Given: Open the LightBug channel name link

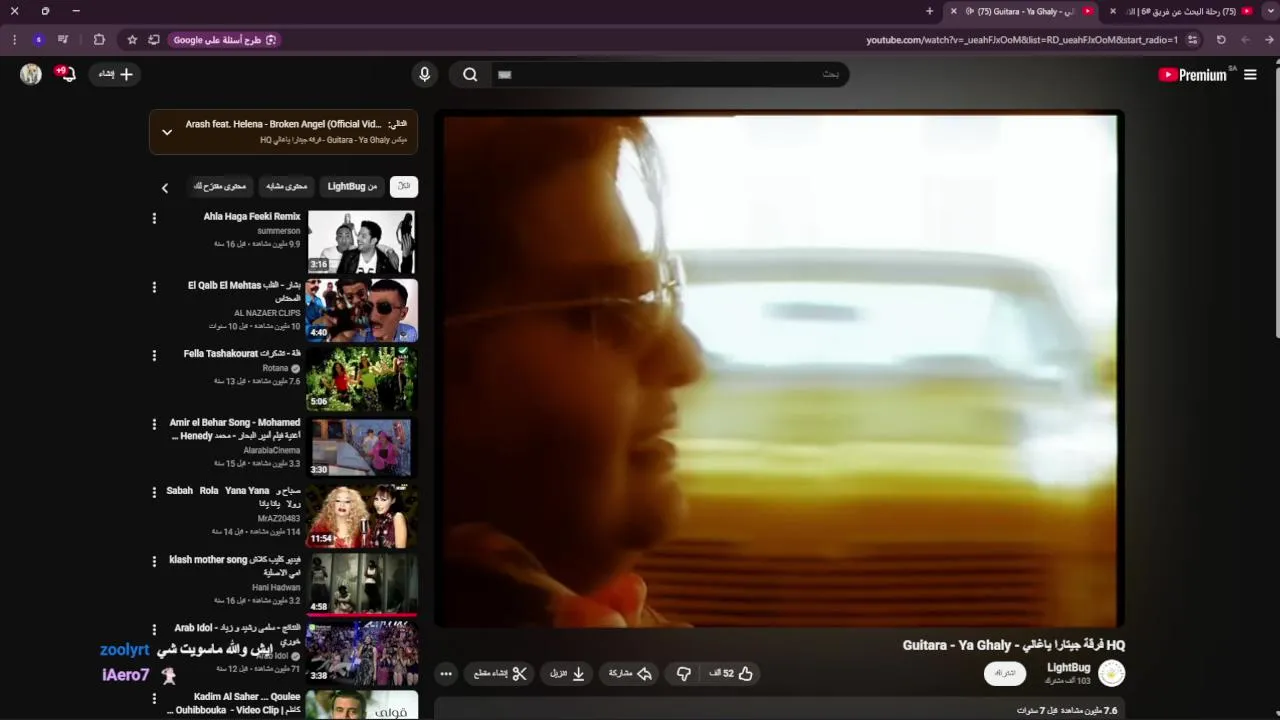Looking at the screenshot, I should (1069, 667).
